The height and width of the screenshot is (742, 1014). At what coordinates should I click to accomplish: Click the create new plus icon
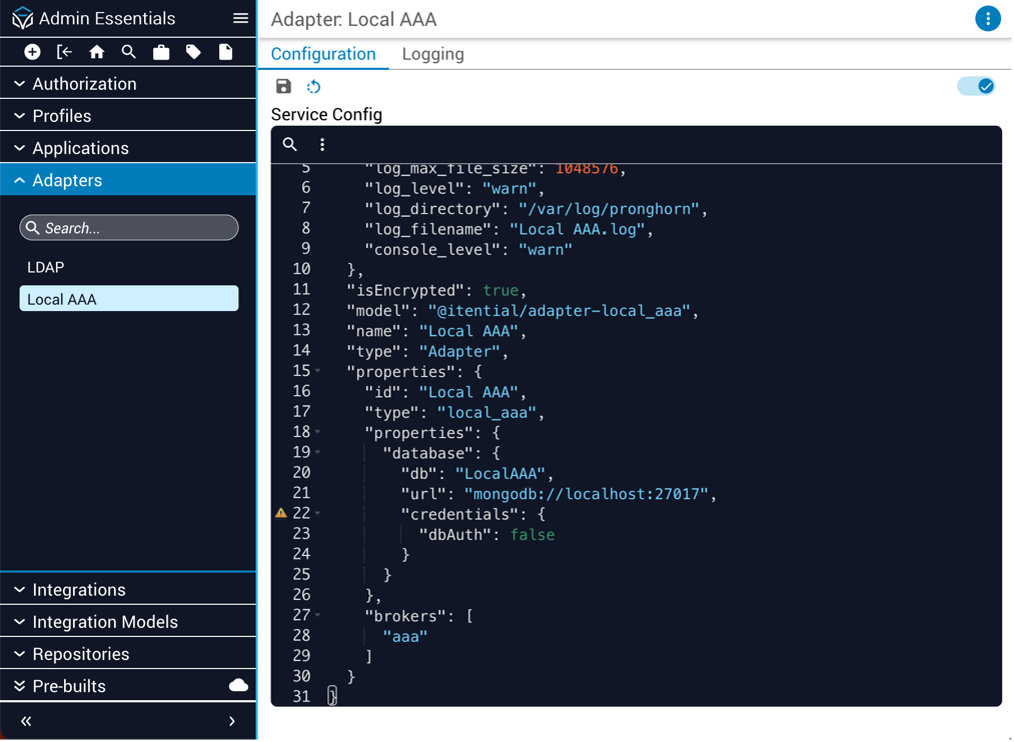tap(32, 52)
